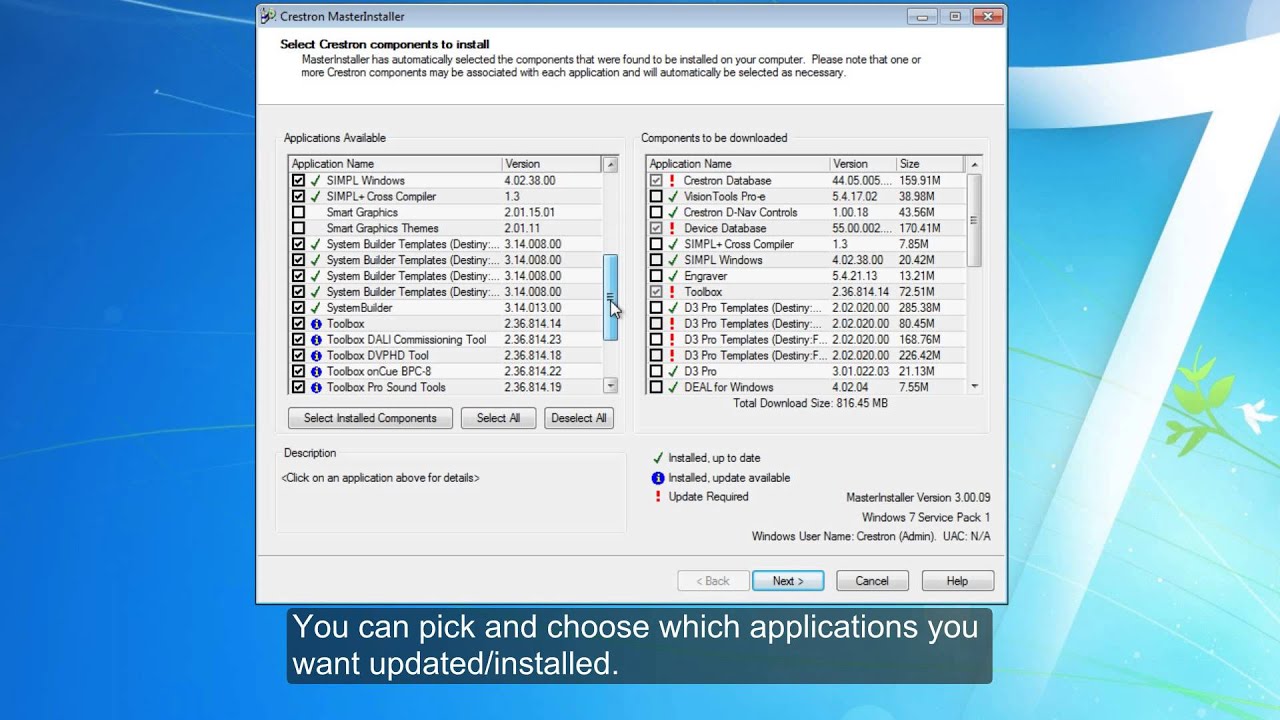Check the D3 Pro checkbox
Image resolution: width=1280 pixels, height=720 pixels.
656,372
